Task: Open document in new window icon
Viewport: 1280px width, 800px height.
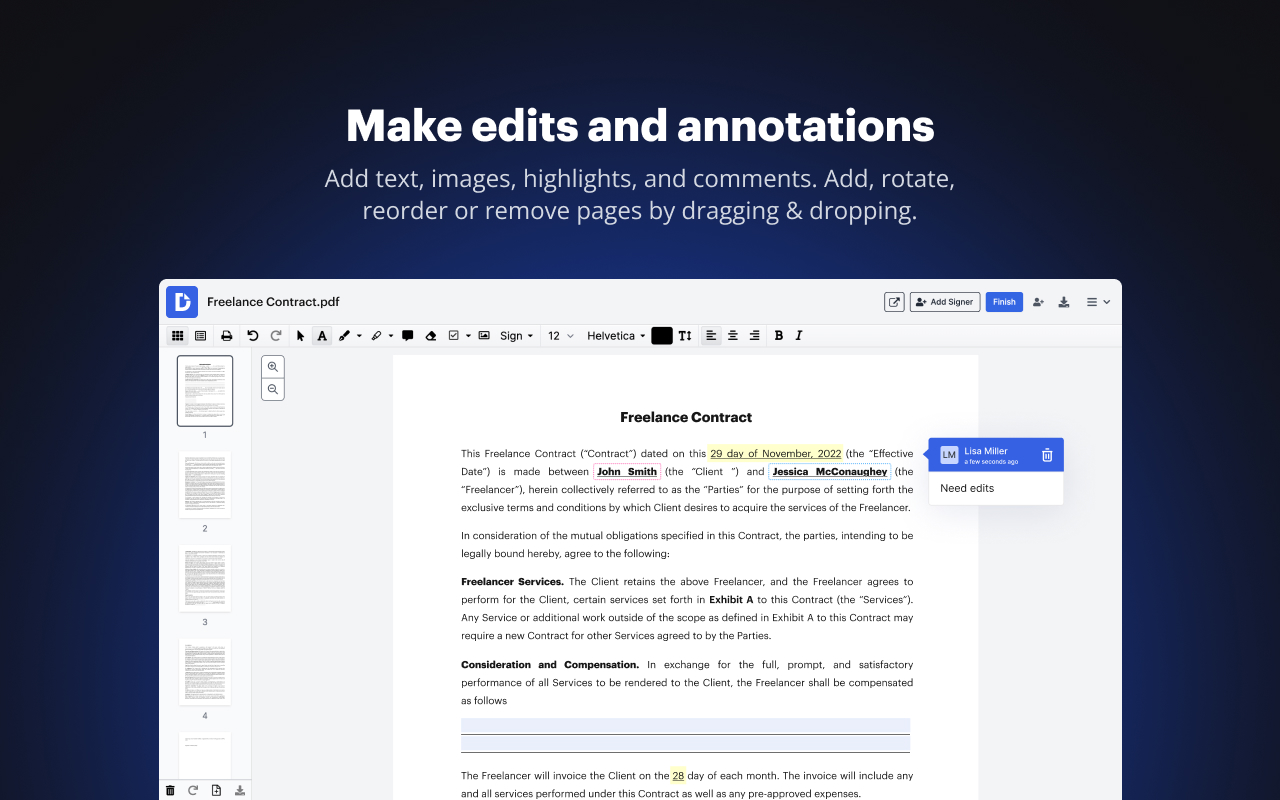Action: 894,302
